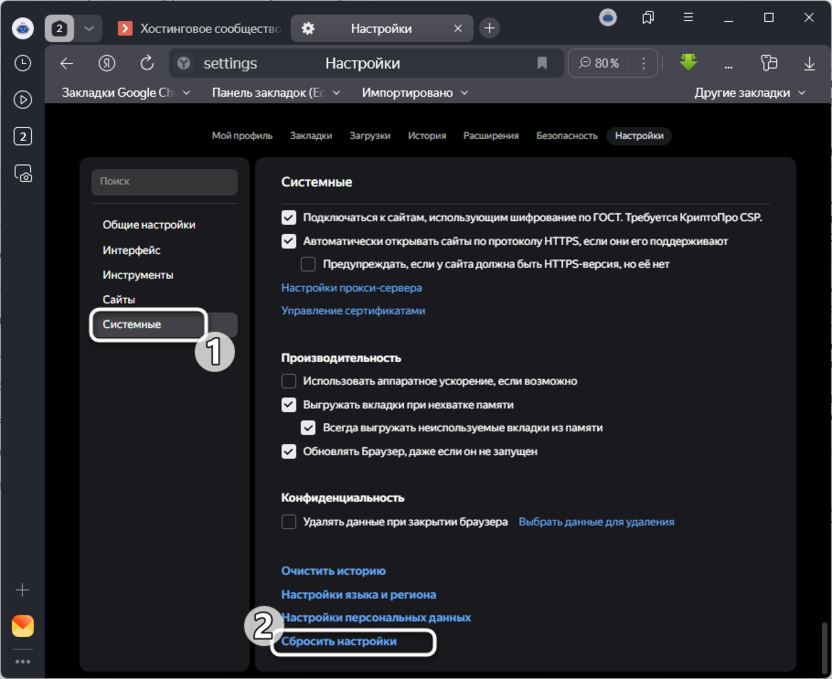This screenshot has width=832, height=679.
Task: Expand Панель закладок bookmarks folder
Action: pyautogui.click(x=276, y=93)
